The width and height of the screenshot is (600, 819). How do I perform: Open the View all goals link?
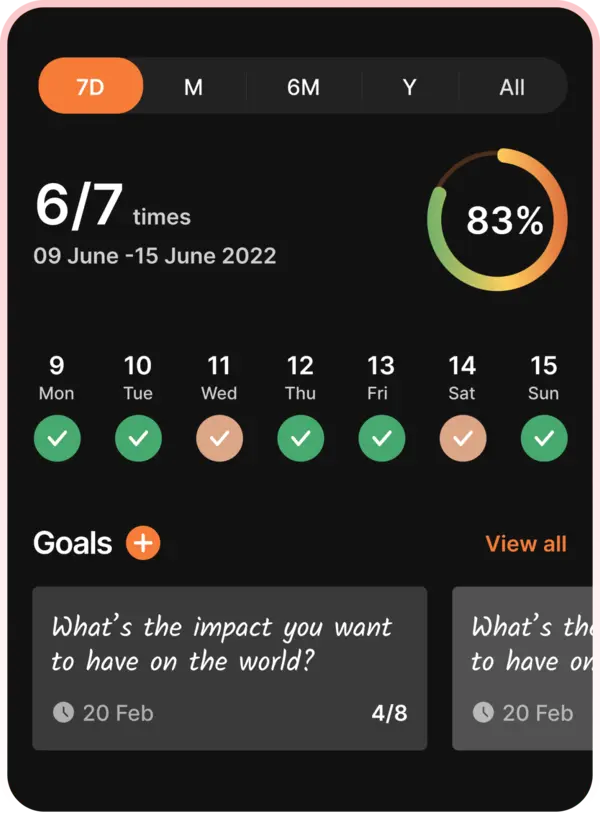click(526, 544)
